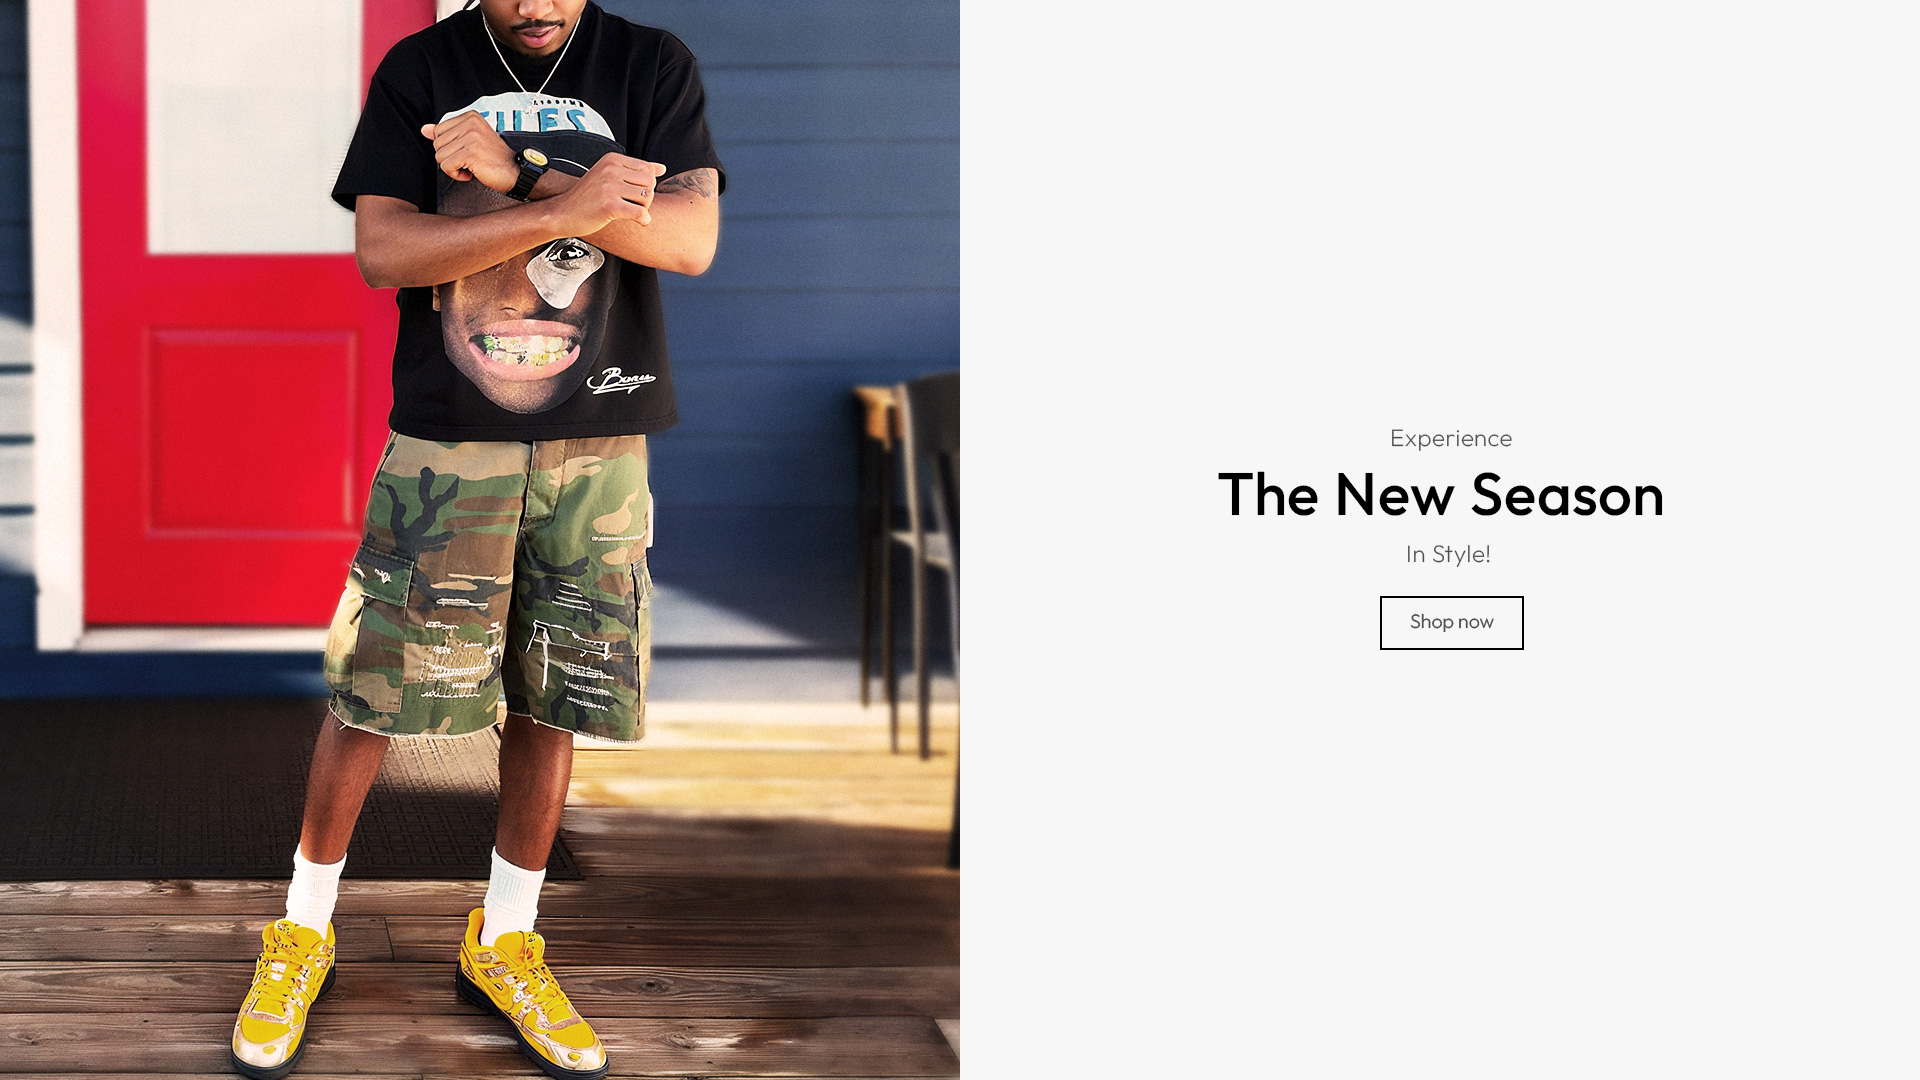Image resolution: width=1920 pixels, height=1080 pixels.
Task: Click the Experience subtitle text
Action: click(x=1450, y=438)
